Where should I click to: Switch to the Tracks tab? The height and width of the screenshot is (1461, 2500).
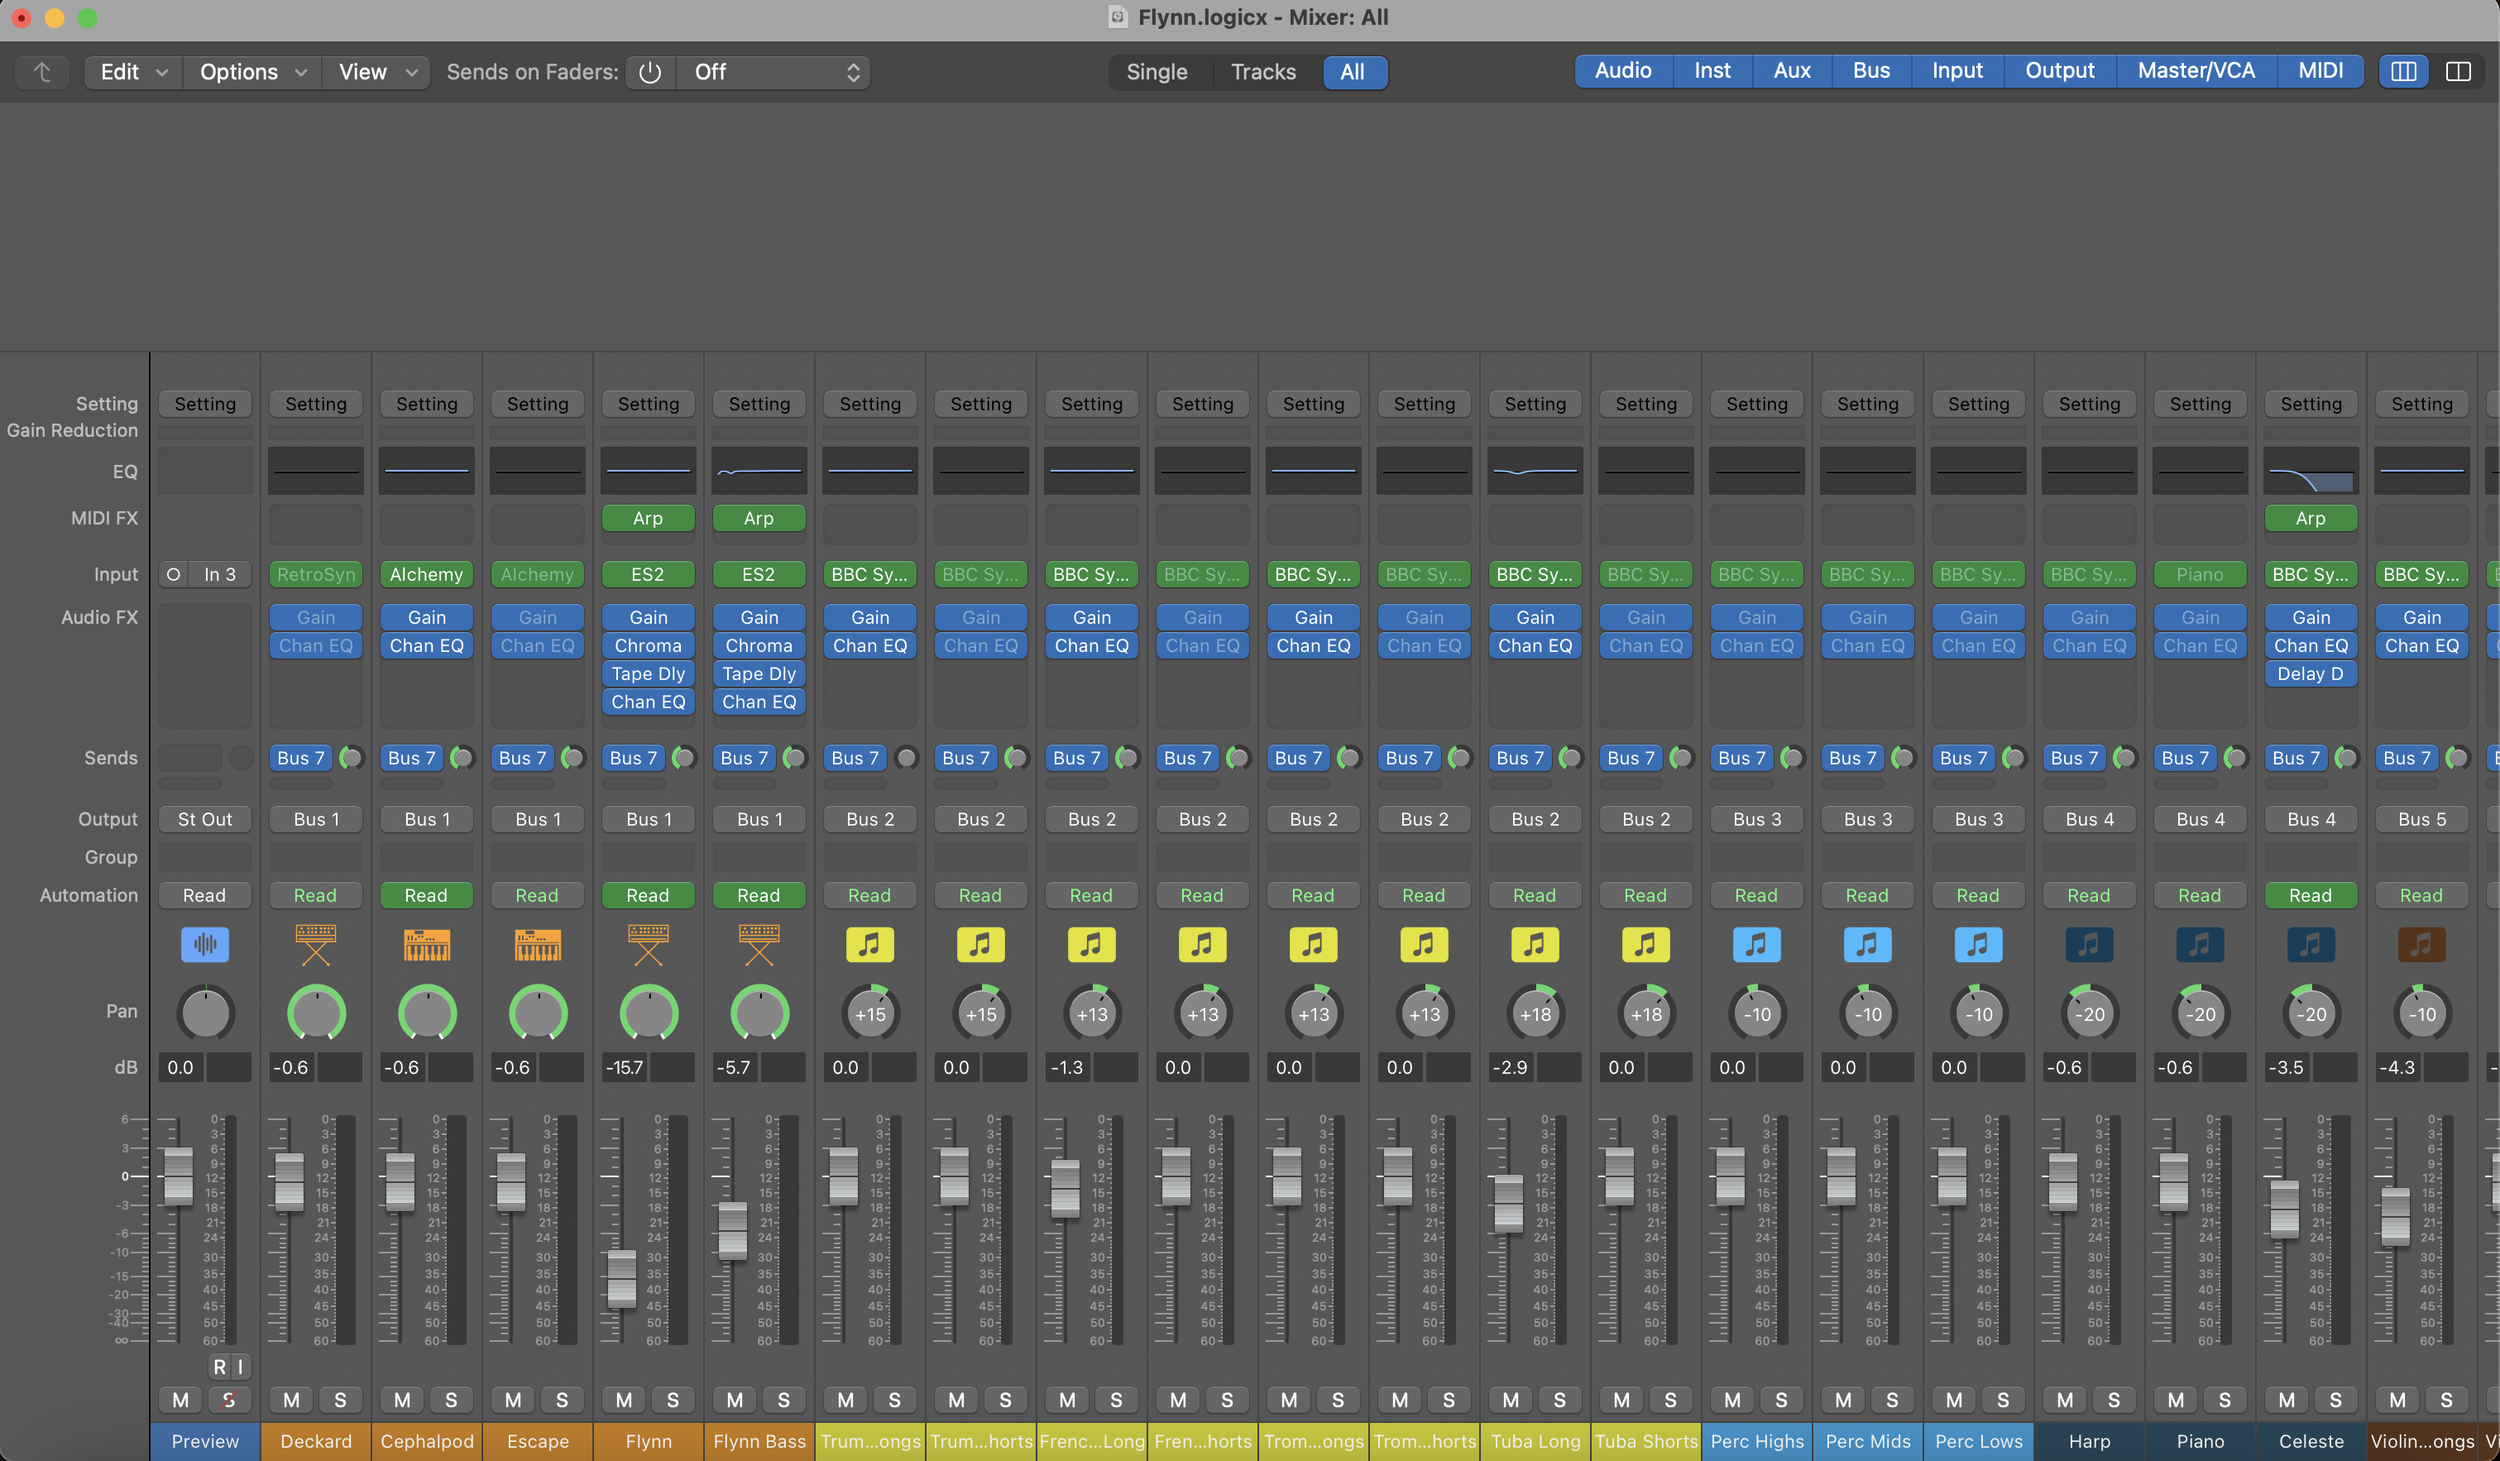(1263, 71)
